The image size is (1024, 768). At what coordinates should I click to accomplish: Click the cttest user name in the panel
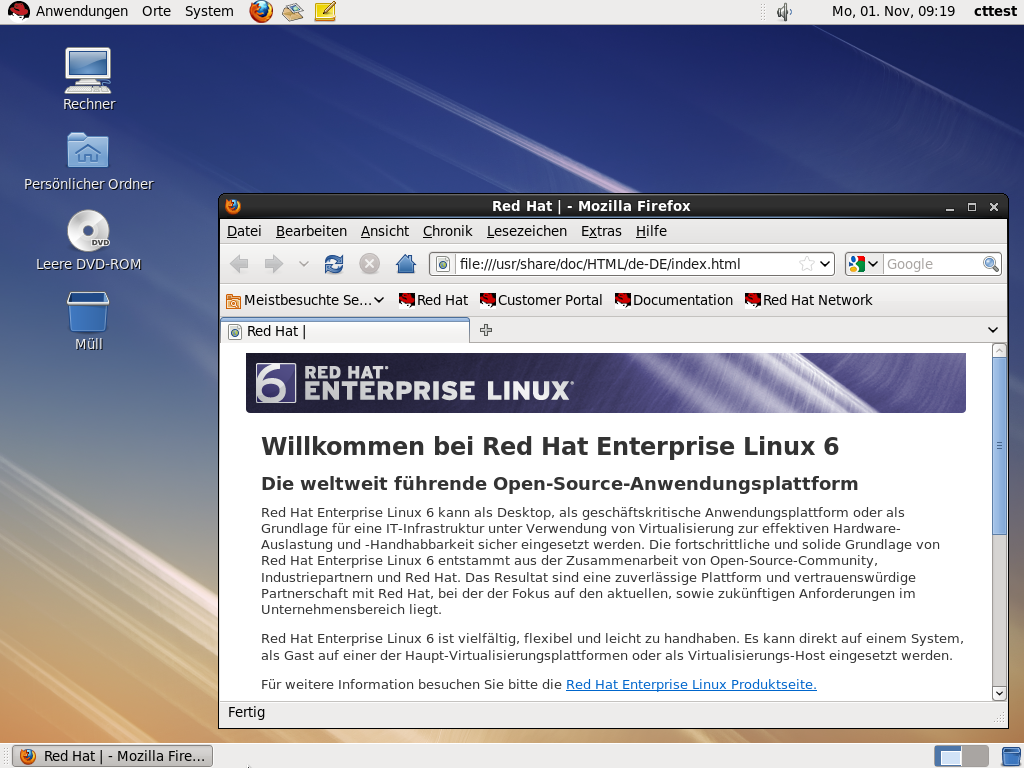[x=995, y=11]
